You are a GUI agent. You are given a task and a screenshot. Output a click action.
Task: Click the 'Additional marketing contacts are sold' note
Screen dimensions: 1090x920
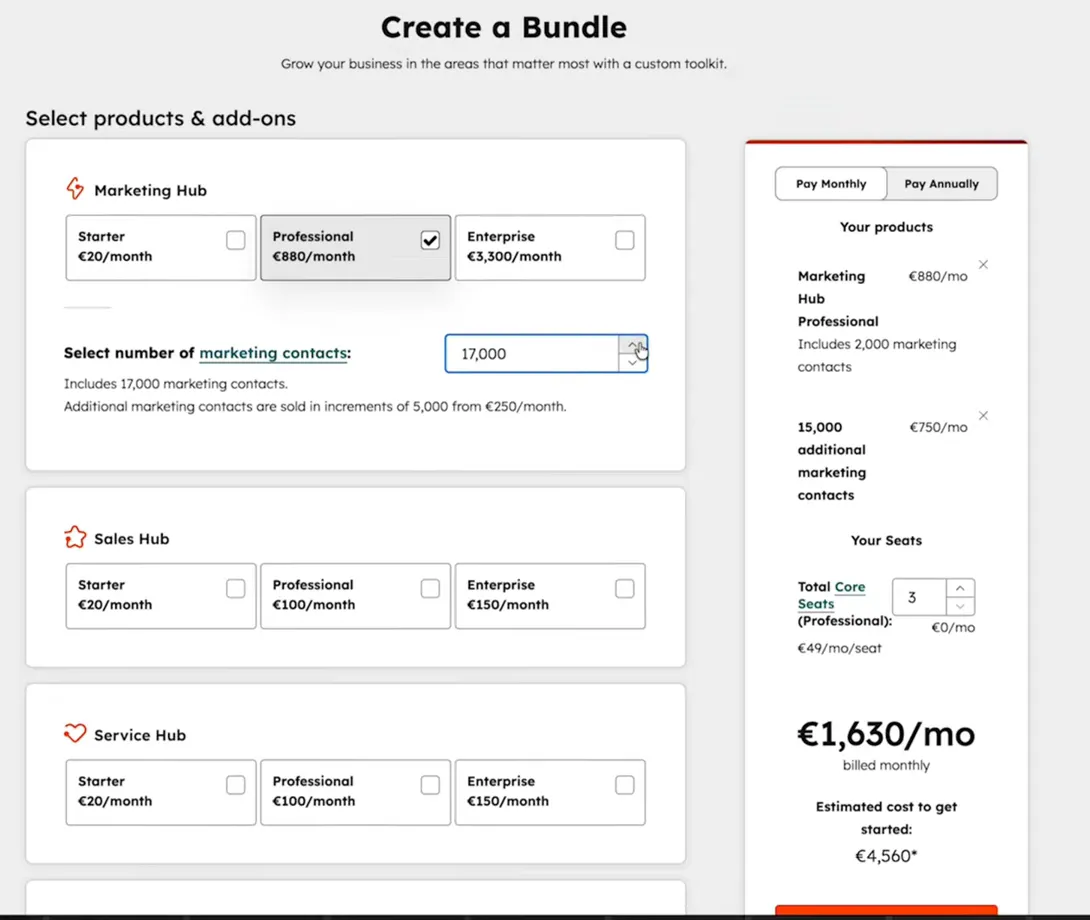point(315,406)
